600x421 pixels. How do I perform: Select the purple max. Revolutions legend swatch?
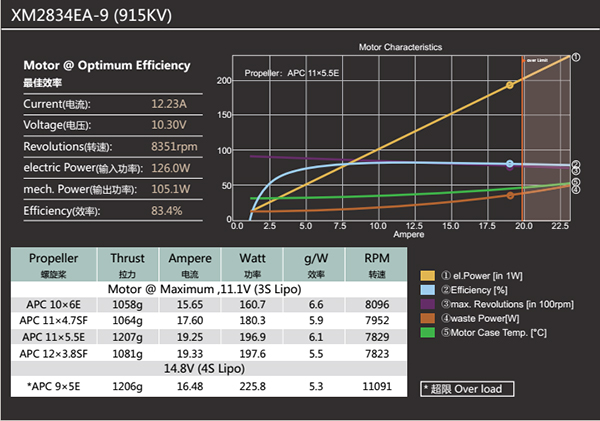click(427, 304)
